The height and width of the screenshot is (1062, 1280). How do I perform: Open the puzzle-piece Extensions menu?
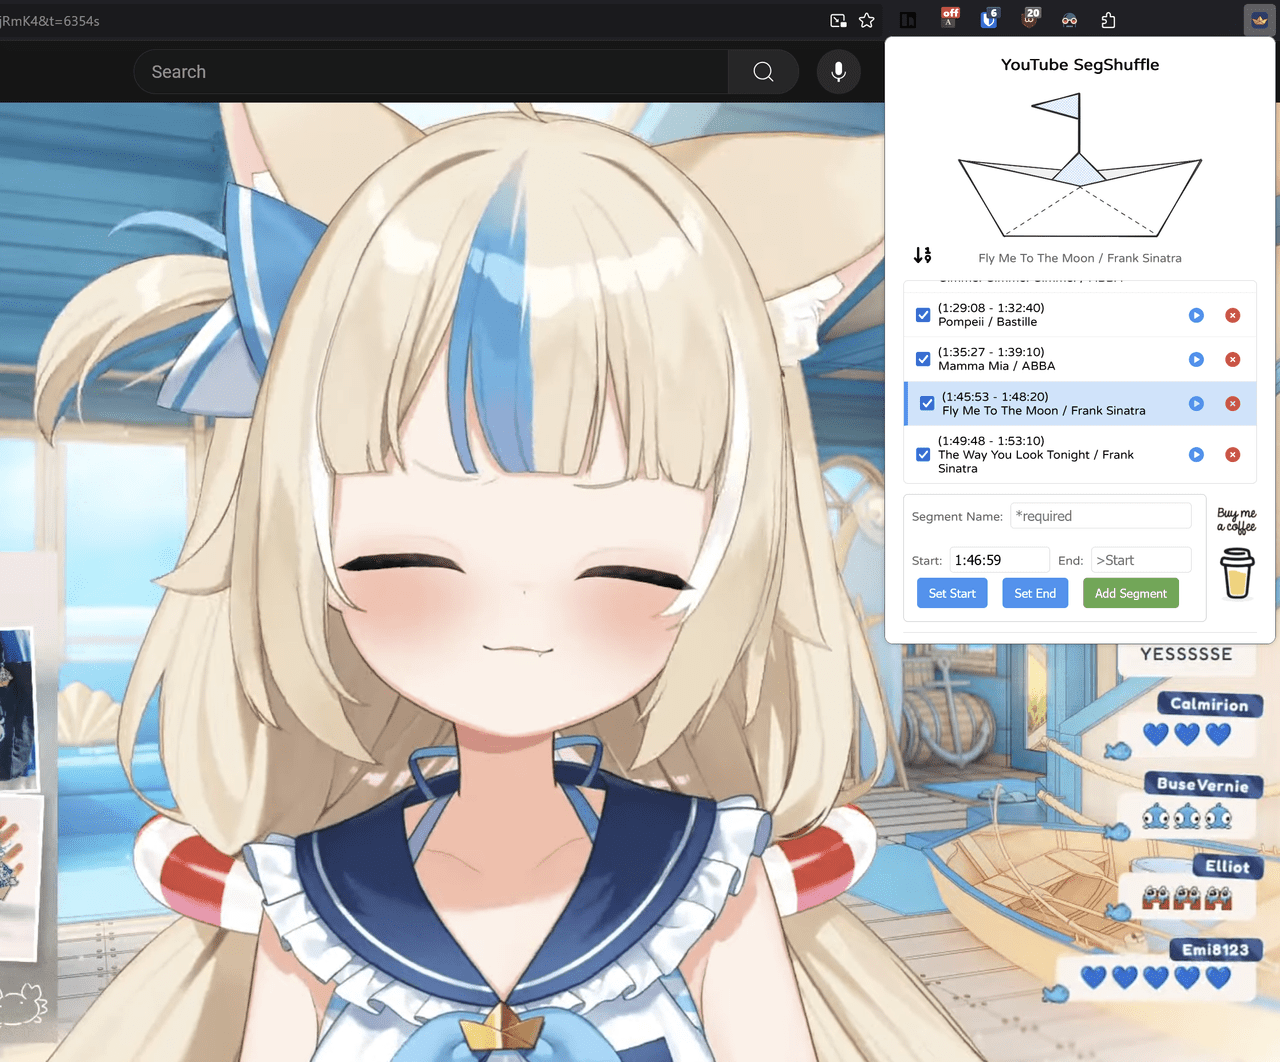tap(1108, 20)
